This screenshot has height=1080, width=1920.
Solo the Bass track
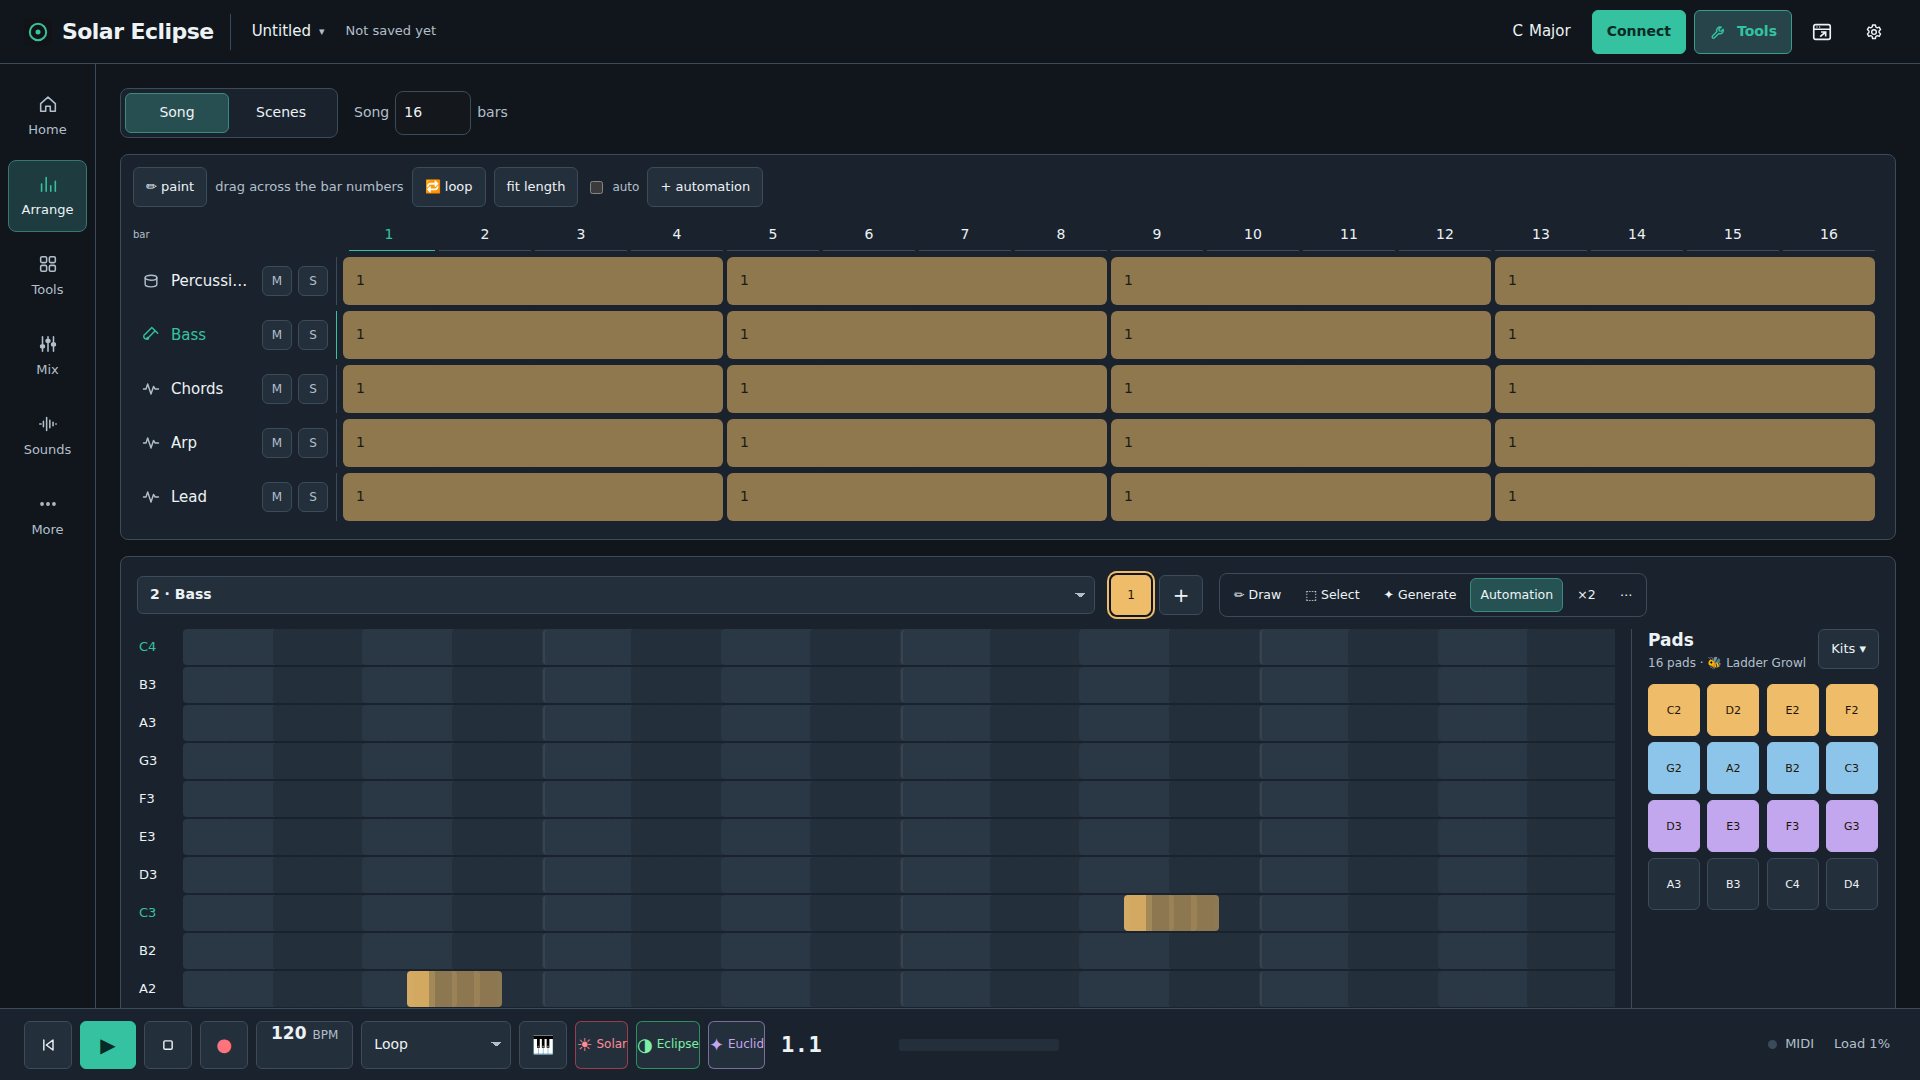(313, 335)
